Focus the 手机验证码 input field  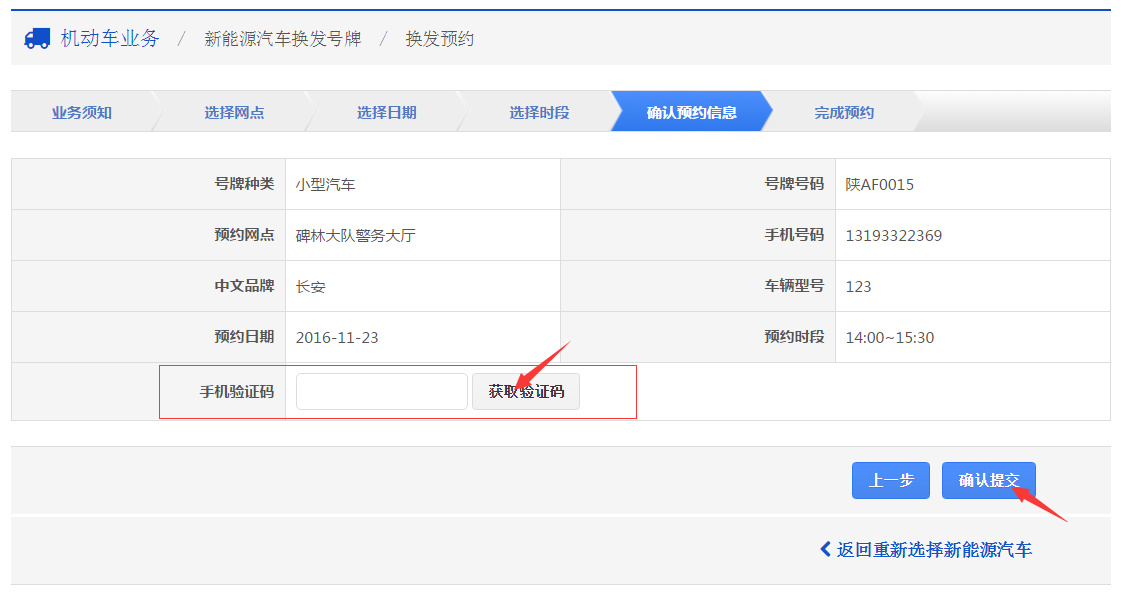(381, 392)
